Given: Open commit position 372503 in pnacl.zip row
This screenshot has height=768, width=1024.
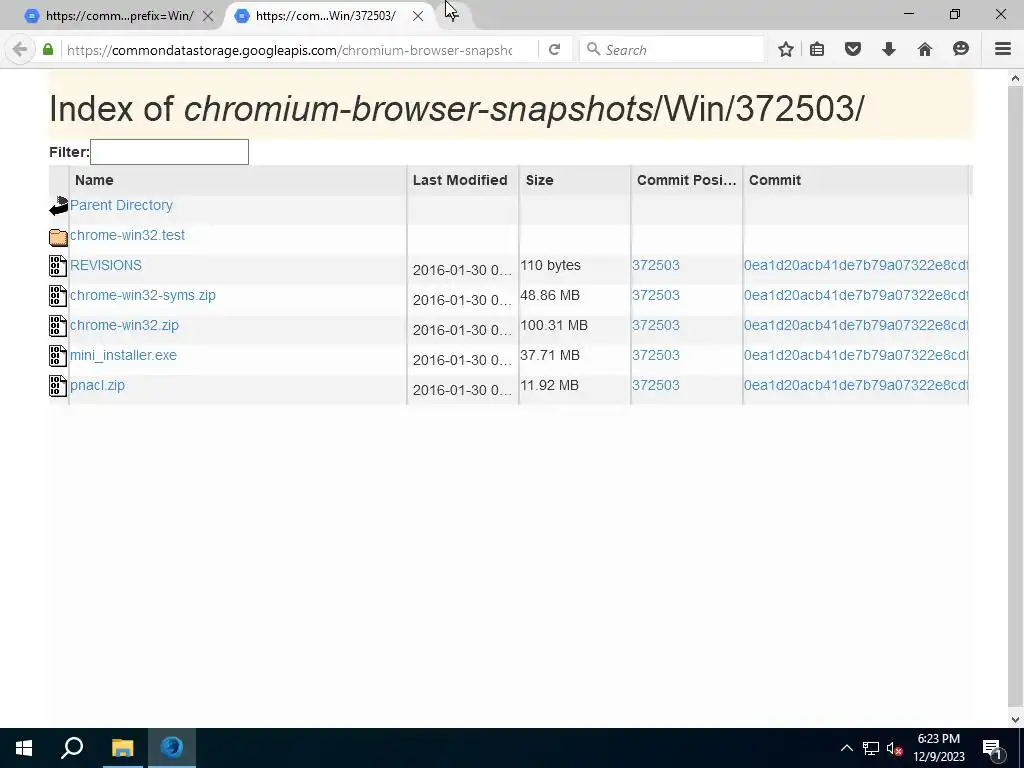Looking at the screenshot, I should (x=656, y=385).
